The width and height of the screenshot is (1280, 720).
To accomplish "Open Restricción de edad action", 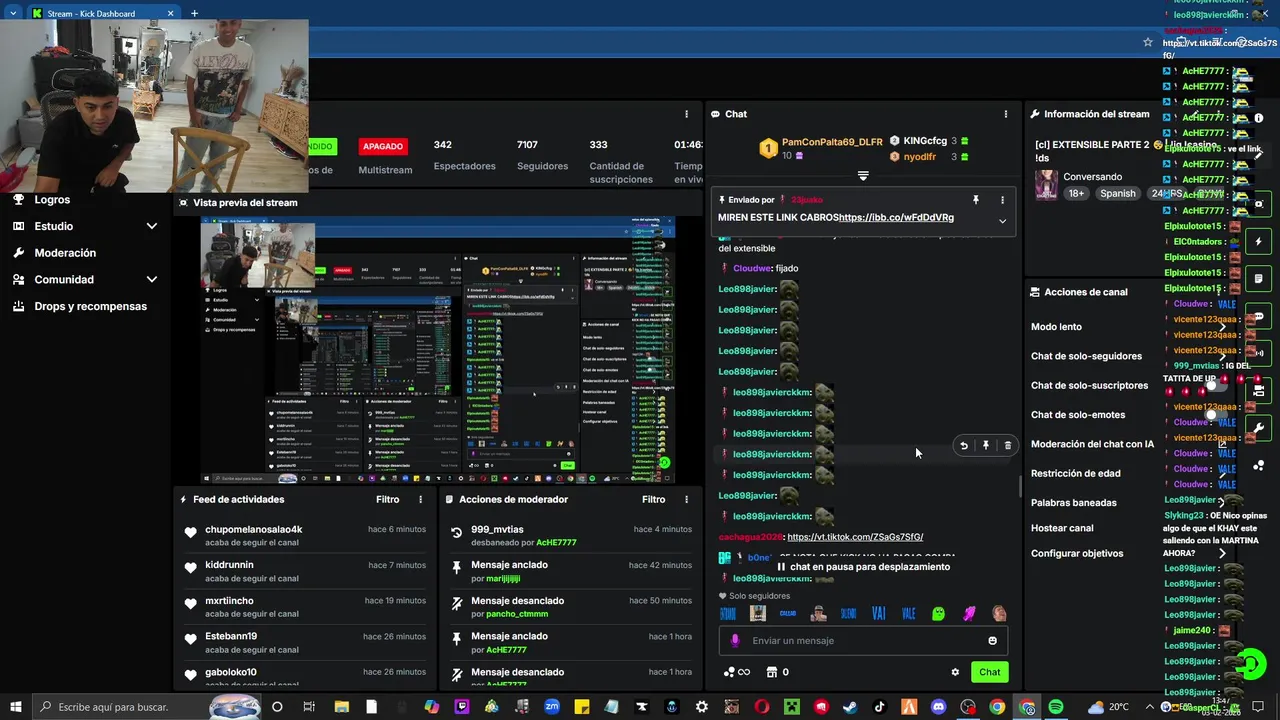I will click(x=1075, y=474).
